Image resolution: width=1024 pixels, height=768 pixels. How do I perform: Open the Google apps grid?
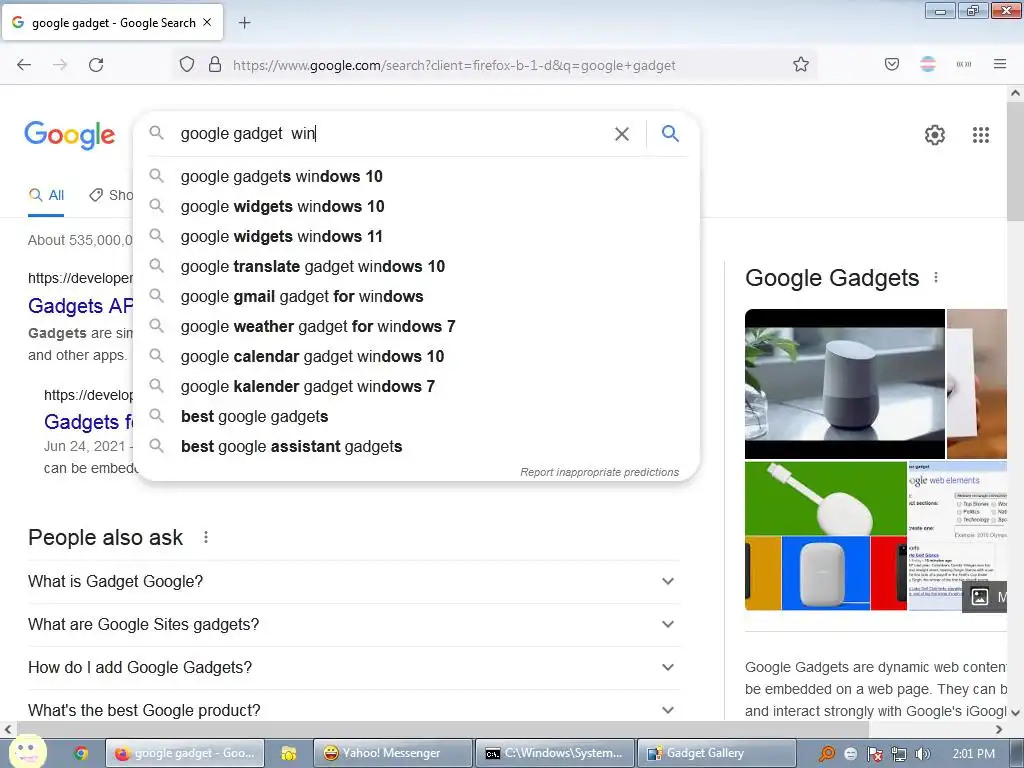pyautogui.click(x=980, y=135)
